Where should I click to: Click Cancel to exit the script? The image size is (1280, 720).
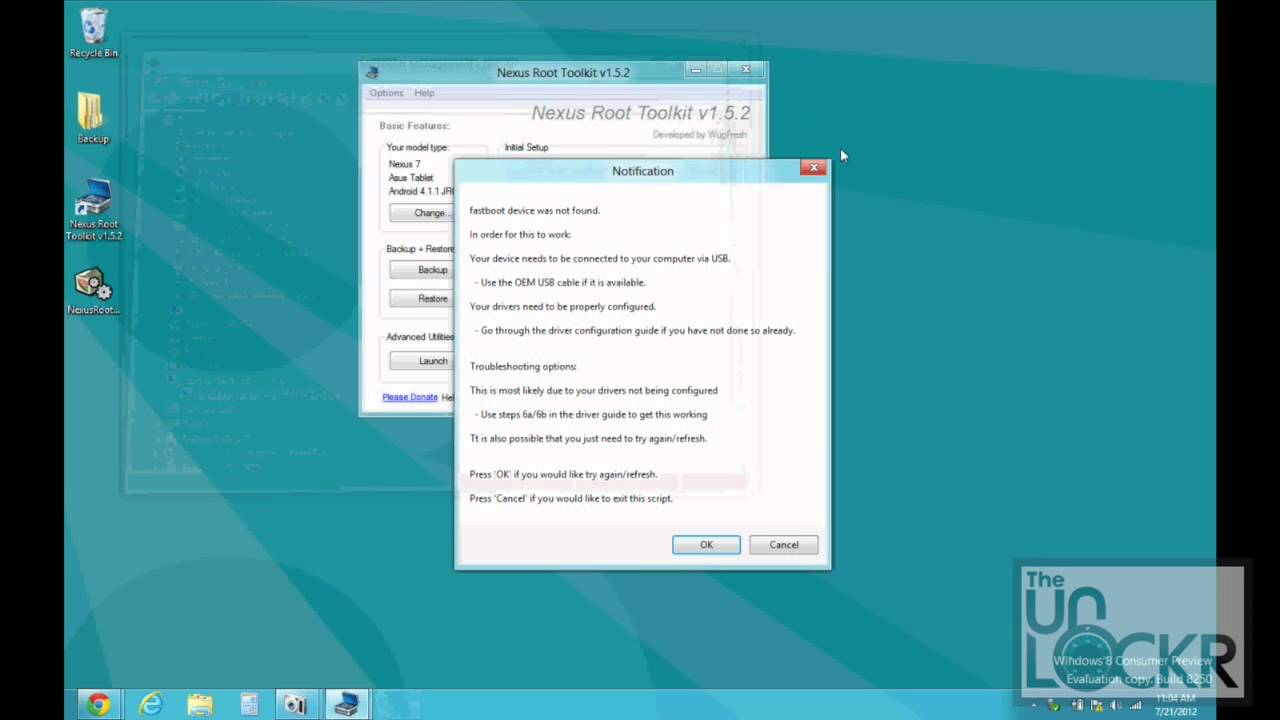[783, 545]
